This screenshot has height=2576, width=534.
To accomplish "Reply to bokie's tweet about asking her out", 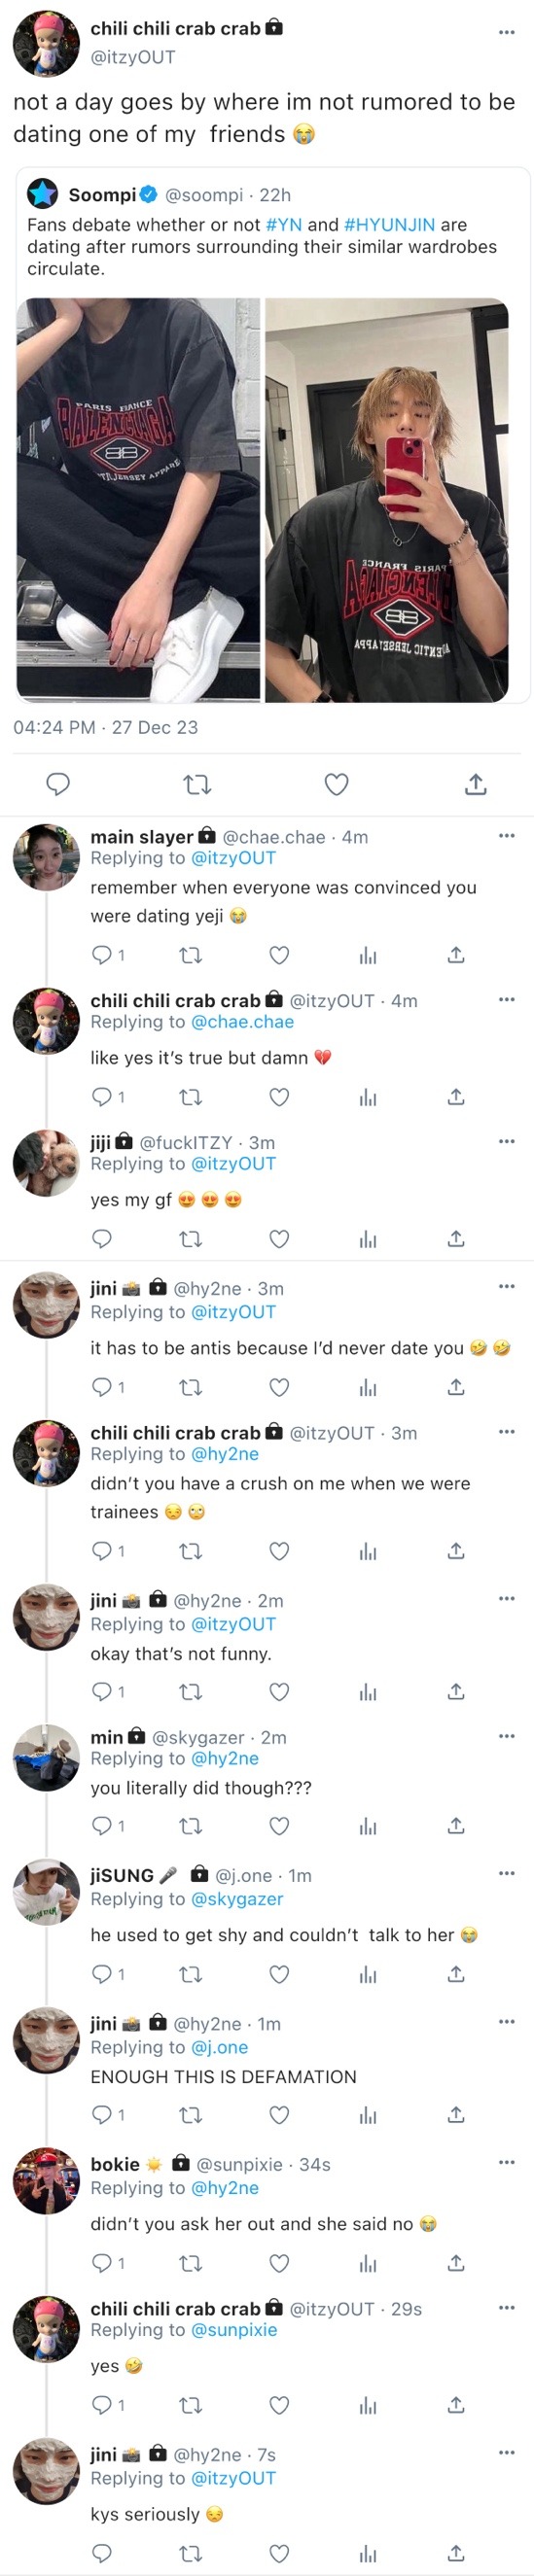I will [101, 2263].
